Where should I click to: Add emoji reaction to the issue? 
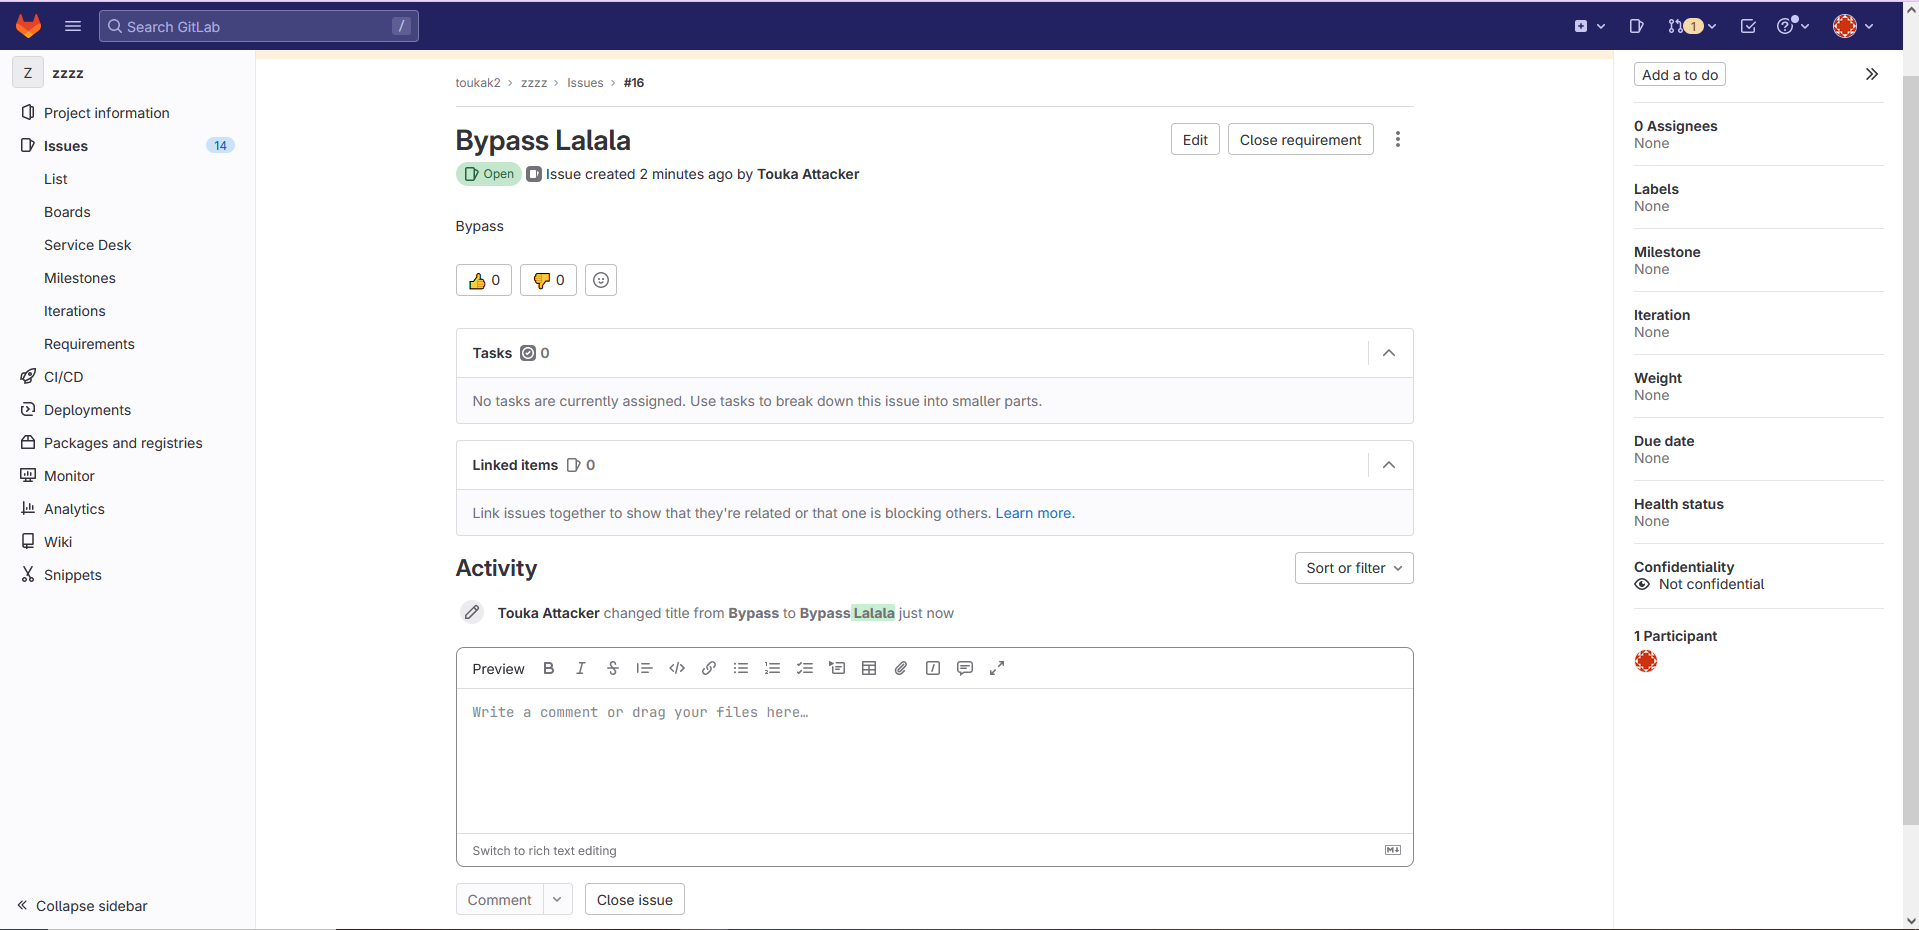(601, 280)
